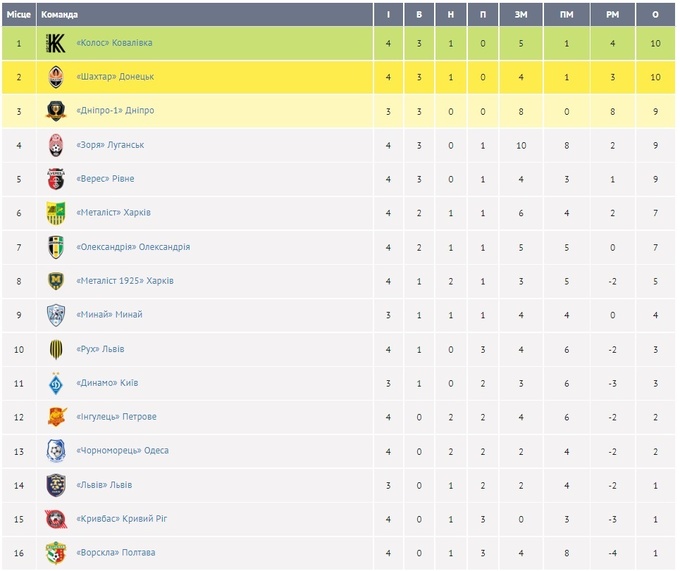Viewport: 680px width, 571px height.
Task: Click the О points column header
Action: point(655,15)
